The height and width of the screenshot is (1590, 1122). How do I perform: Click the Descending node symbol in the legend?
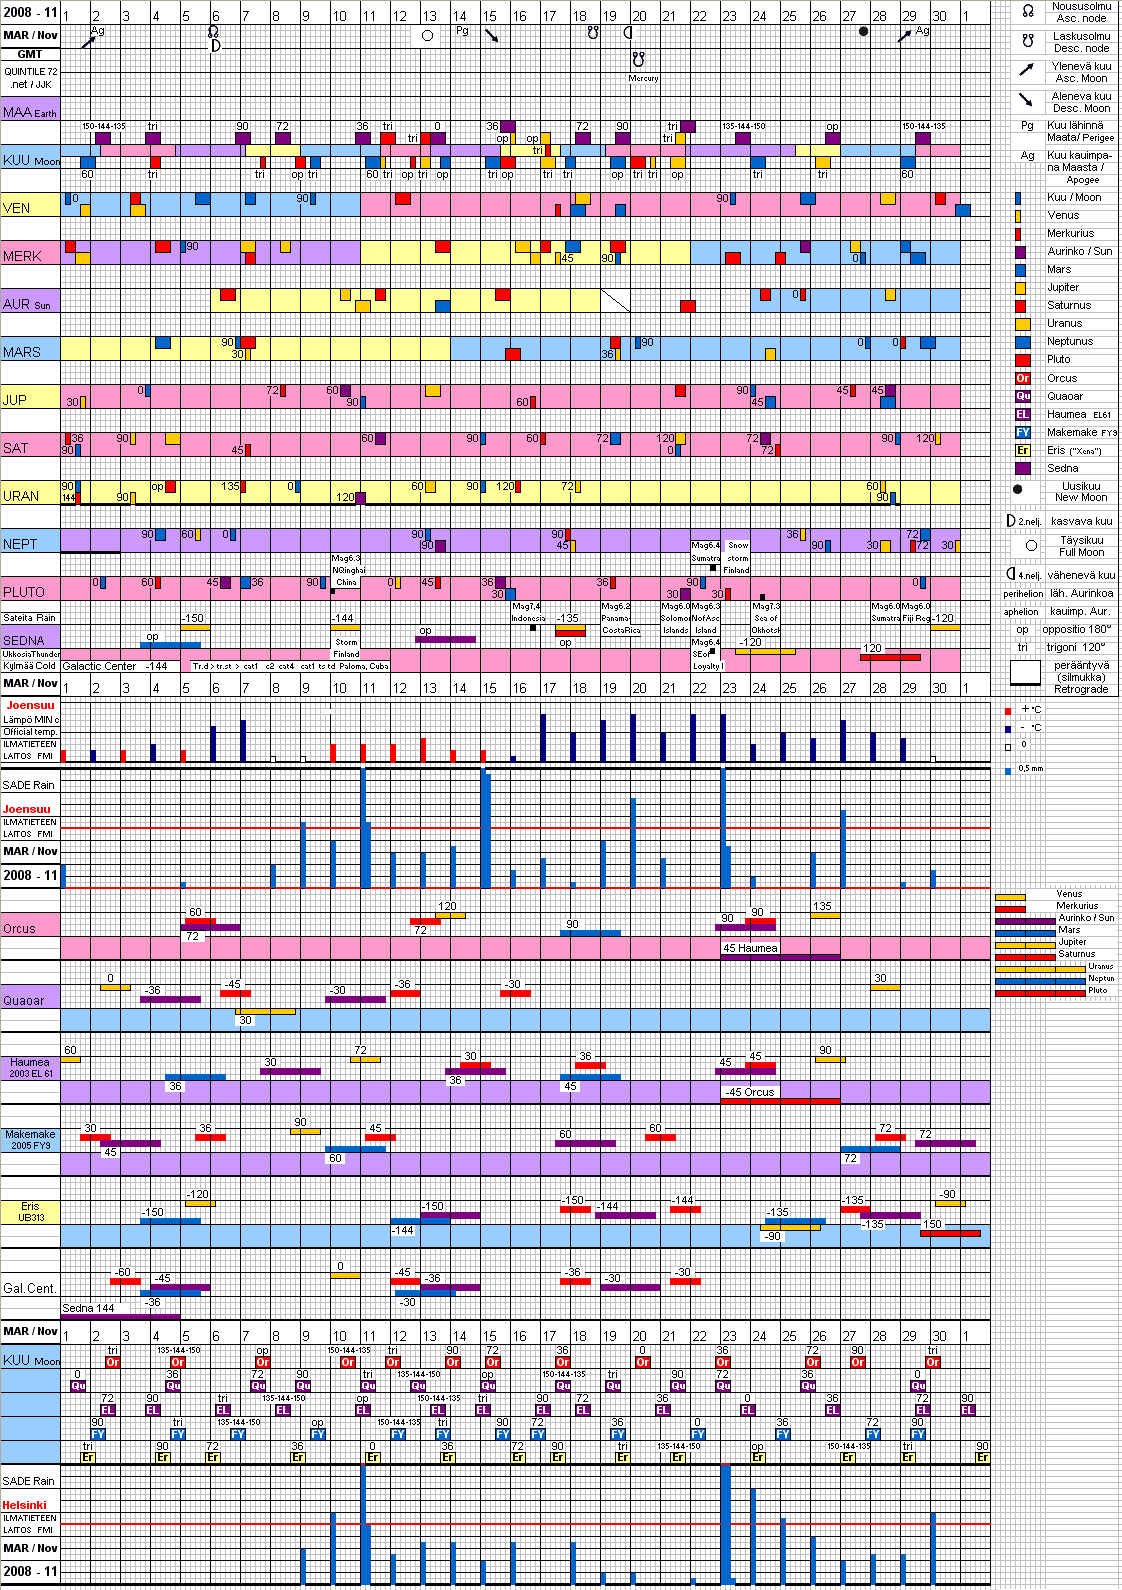pos(1027,41)
